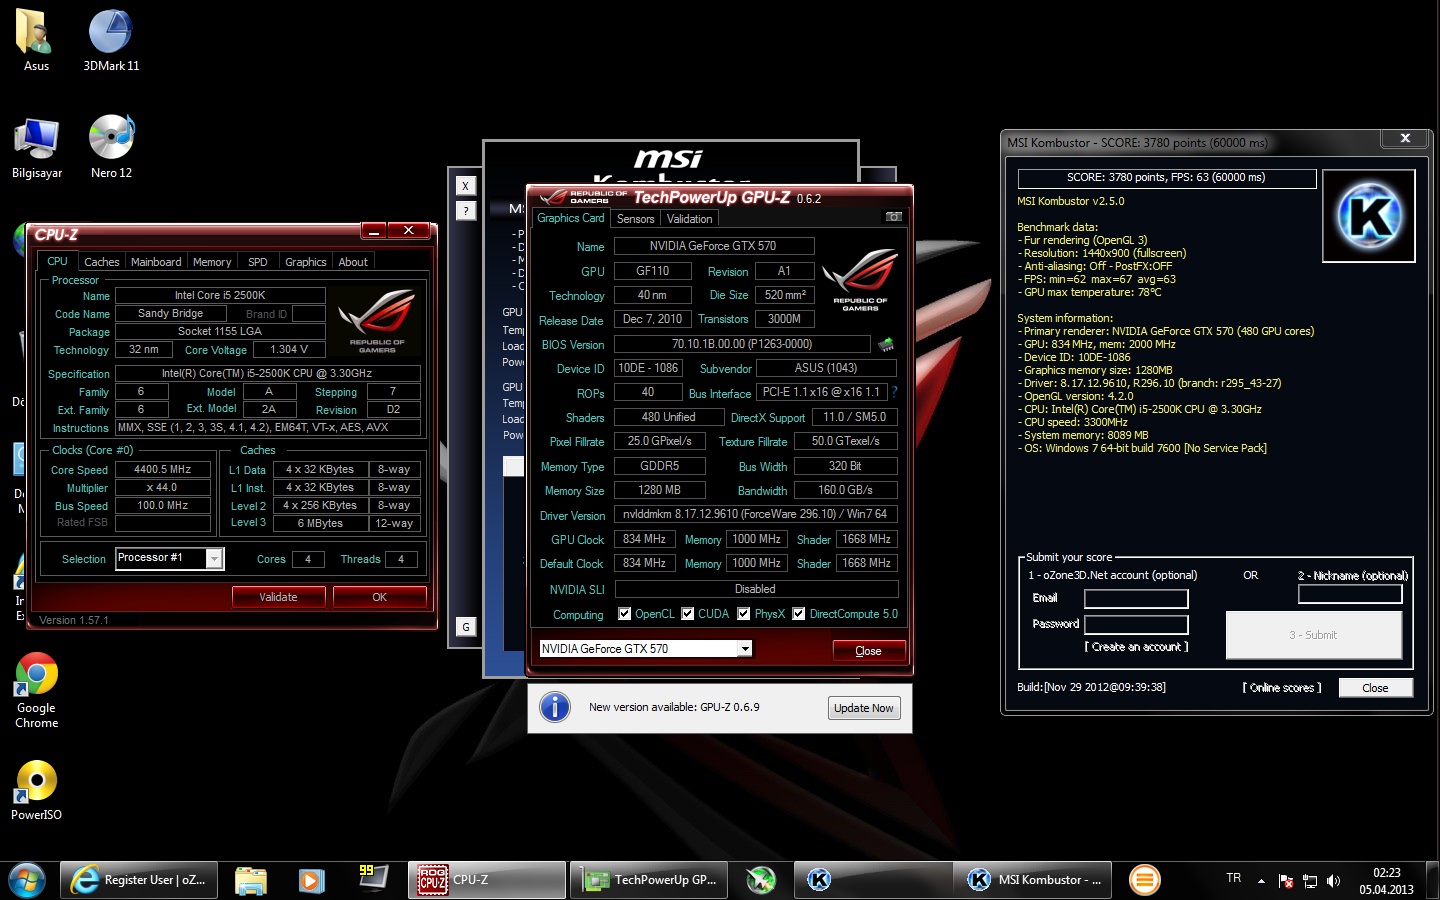The width and height of the screenshot is (1440, 900).
Task: Click the G button on the MSI Kombustor side panel
Action: [466, 627]
